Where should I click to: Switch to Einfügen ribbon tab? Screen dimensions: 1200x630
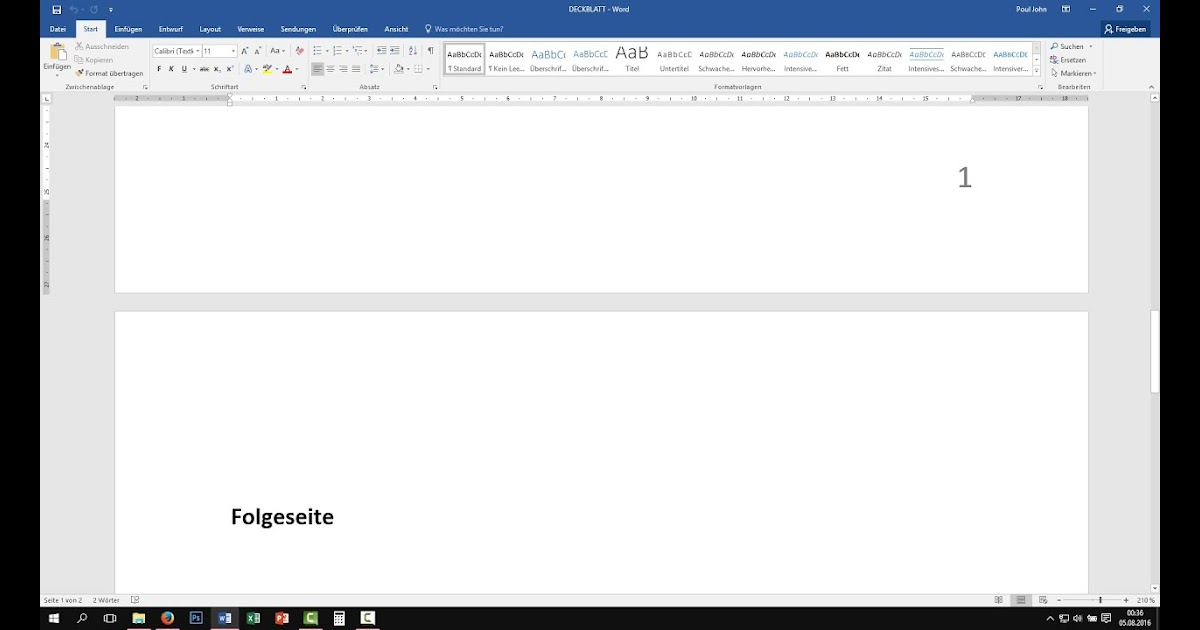(x=127, y=29)
